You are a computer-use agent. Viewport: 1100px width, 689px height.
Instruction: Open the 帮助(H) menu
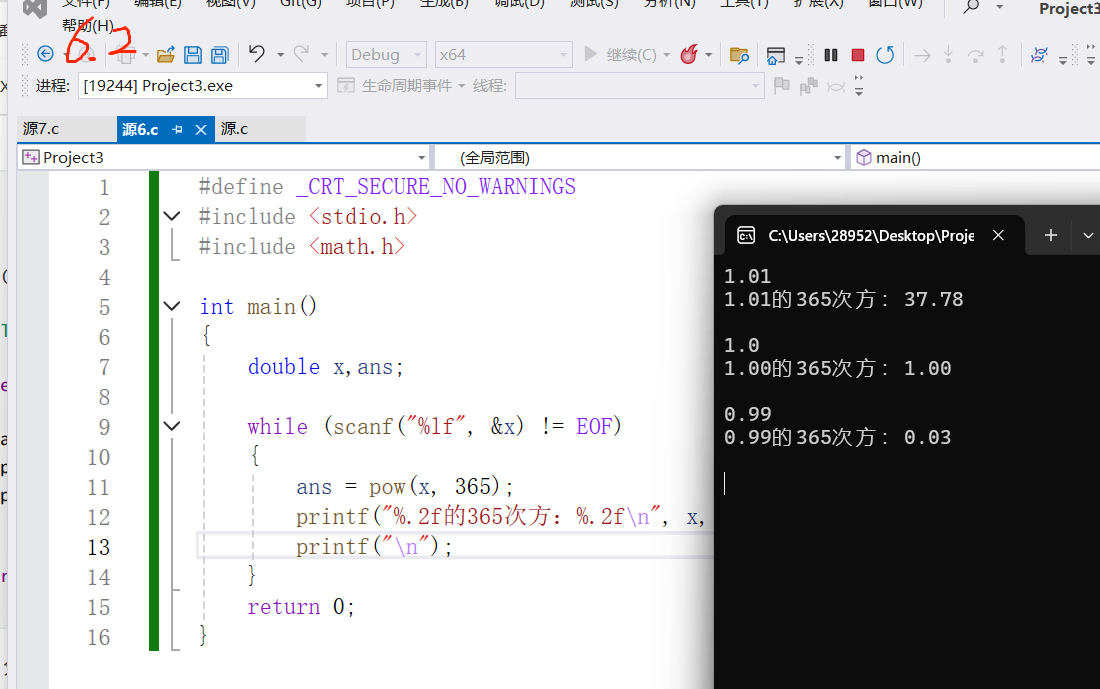88,25
